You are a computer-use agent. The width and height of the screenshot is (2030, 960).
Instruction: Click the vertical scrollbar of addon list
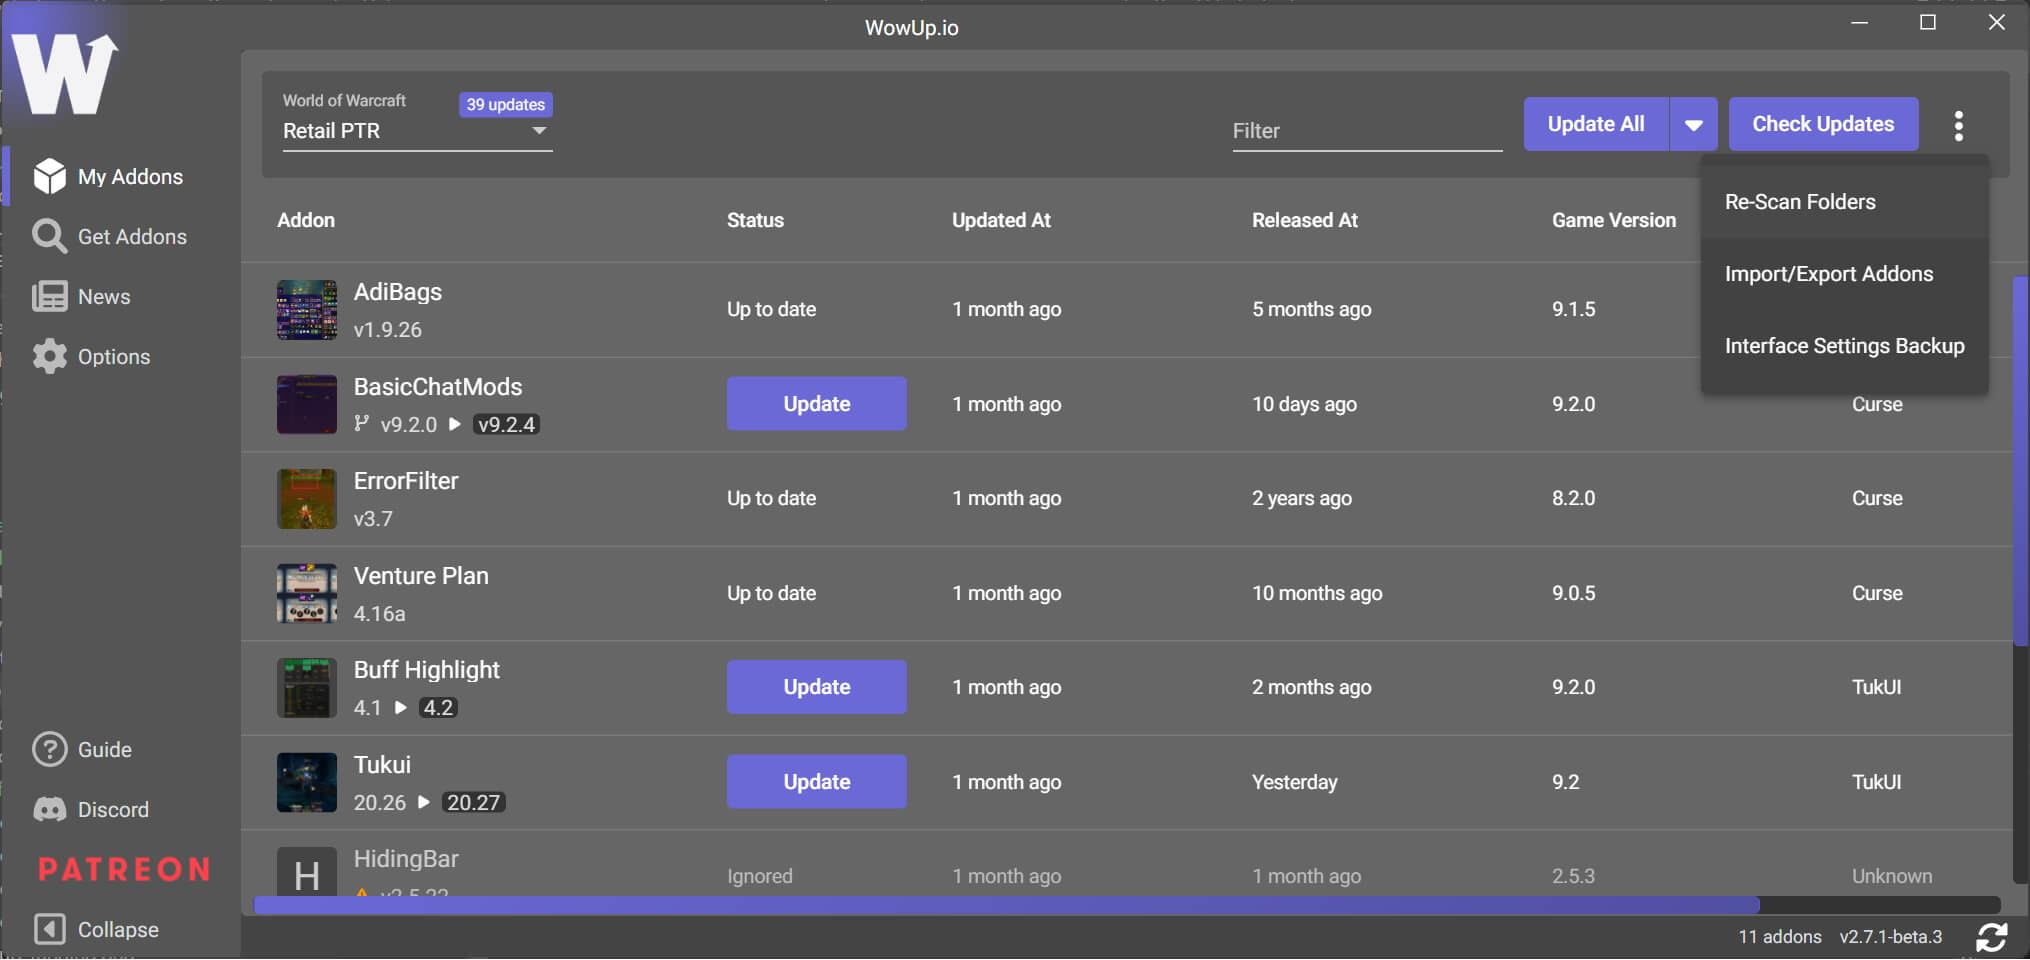coord(2020,460)
